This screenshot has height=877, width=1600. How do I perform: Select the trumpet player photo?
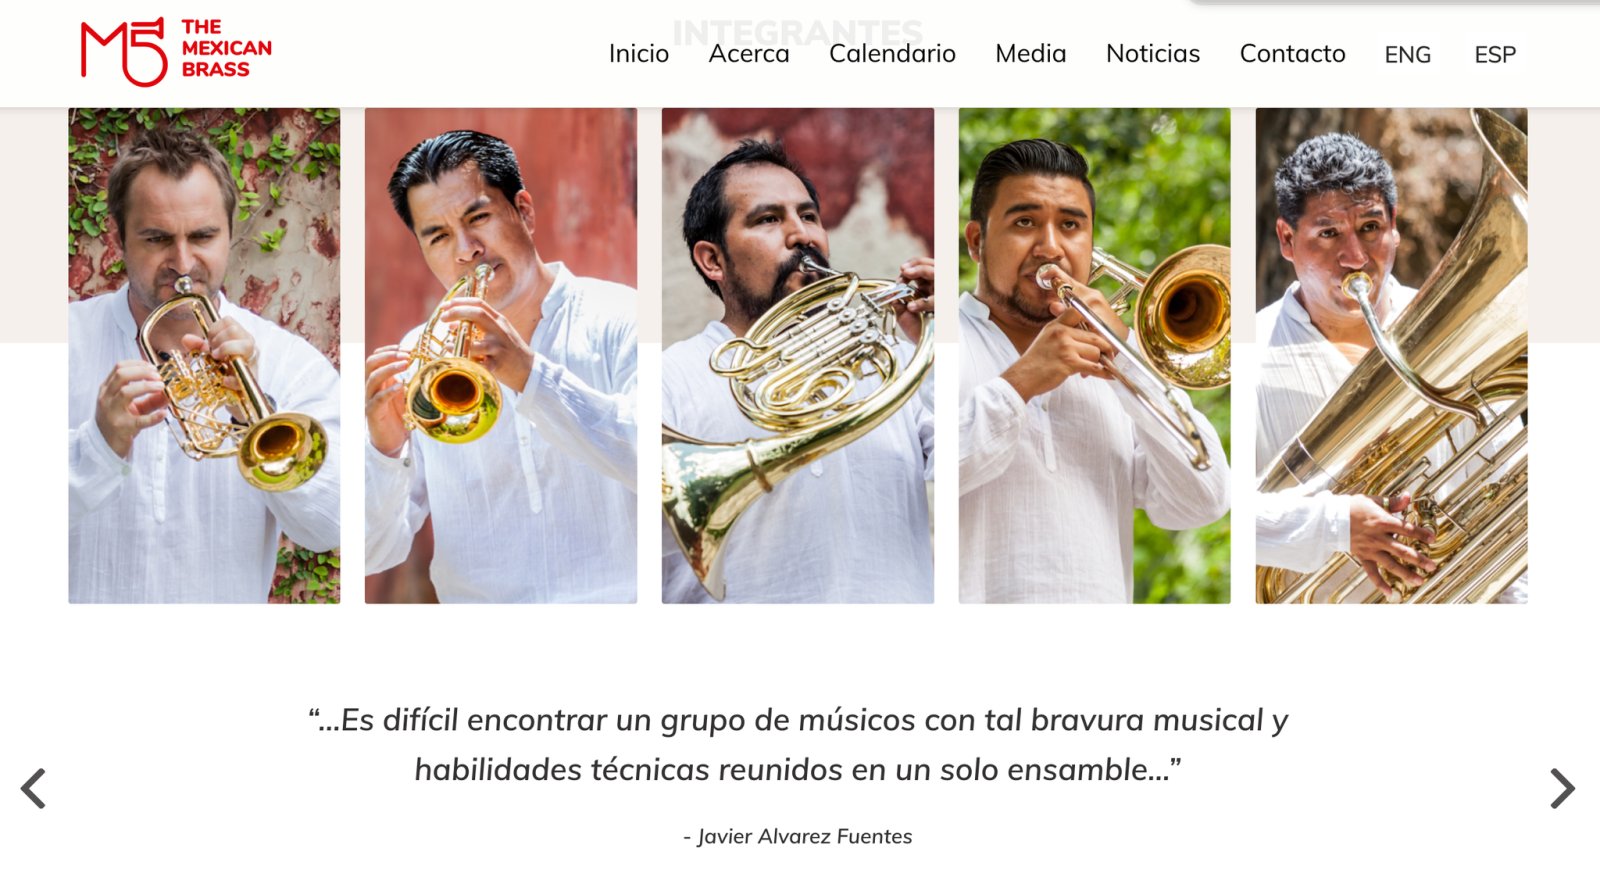[x=501, y=355]
